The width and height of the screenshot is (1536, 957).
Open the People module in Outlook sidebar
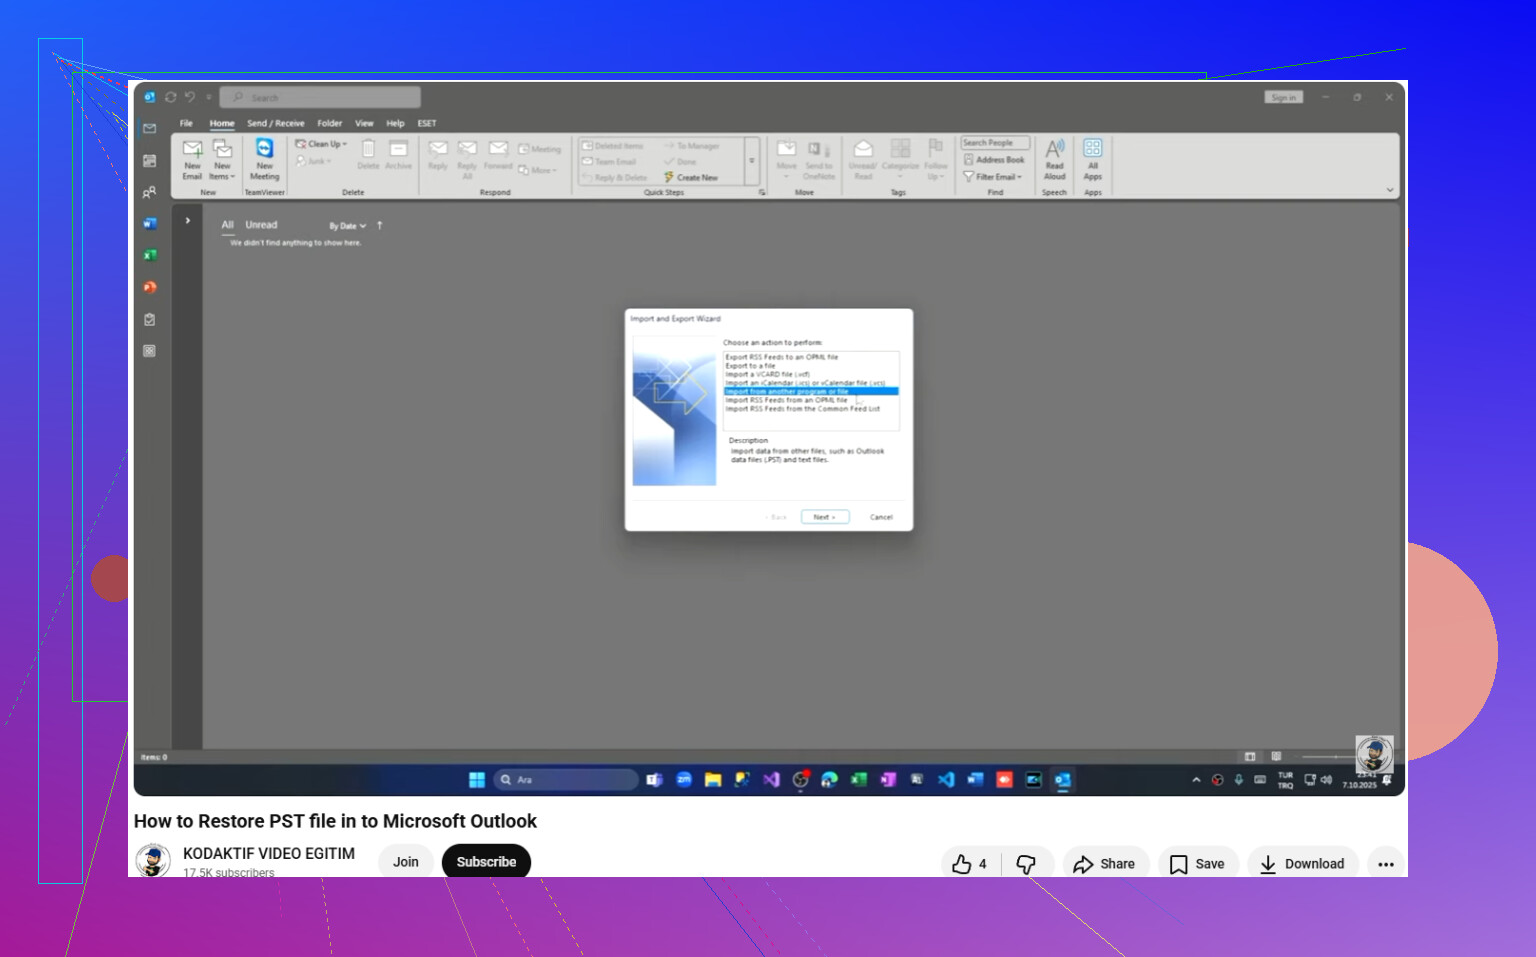(x=149, y=192)
